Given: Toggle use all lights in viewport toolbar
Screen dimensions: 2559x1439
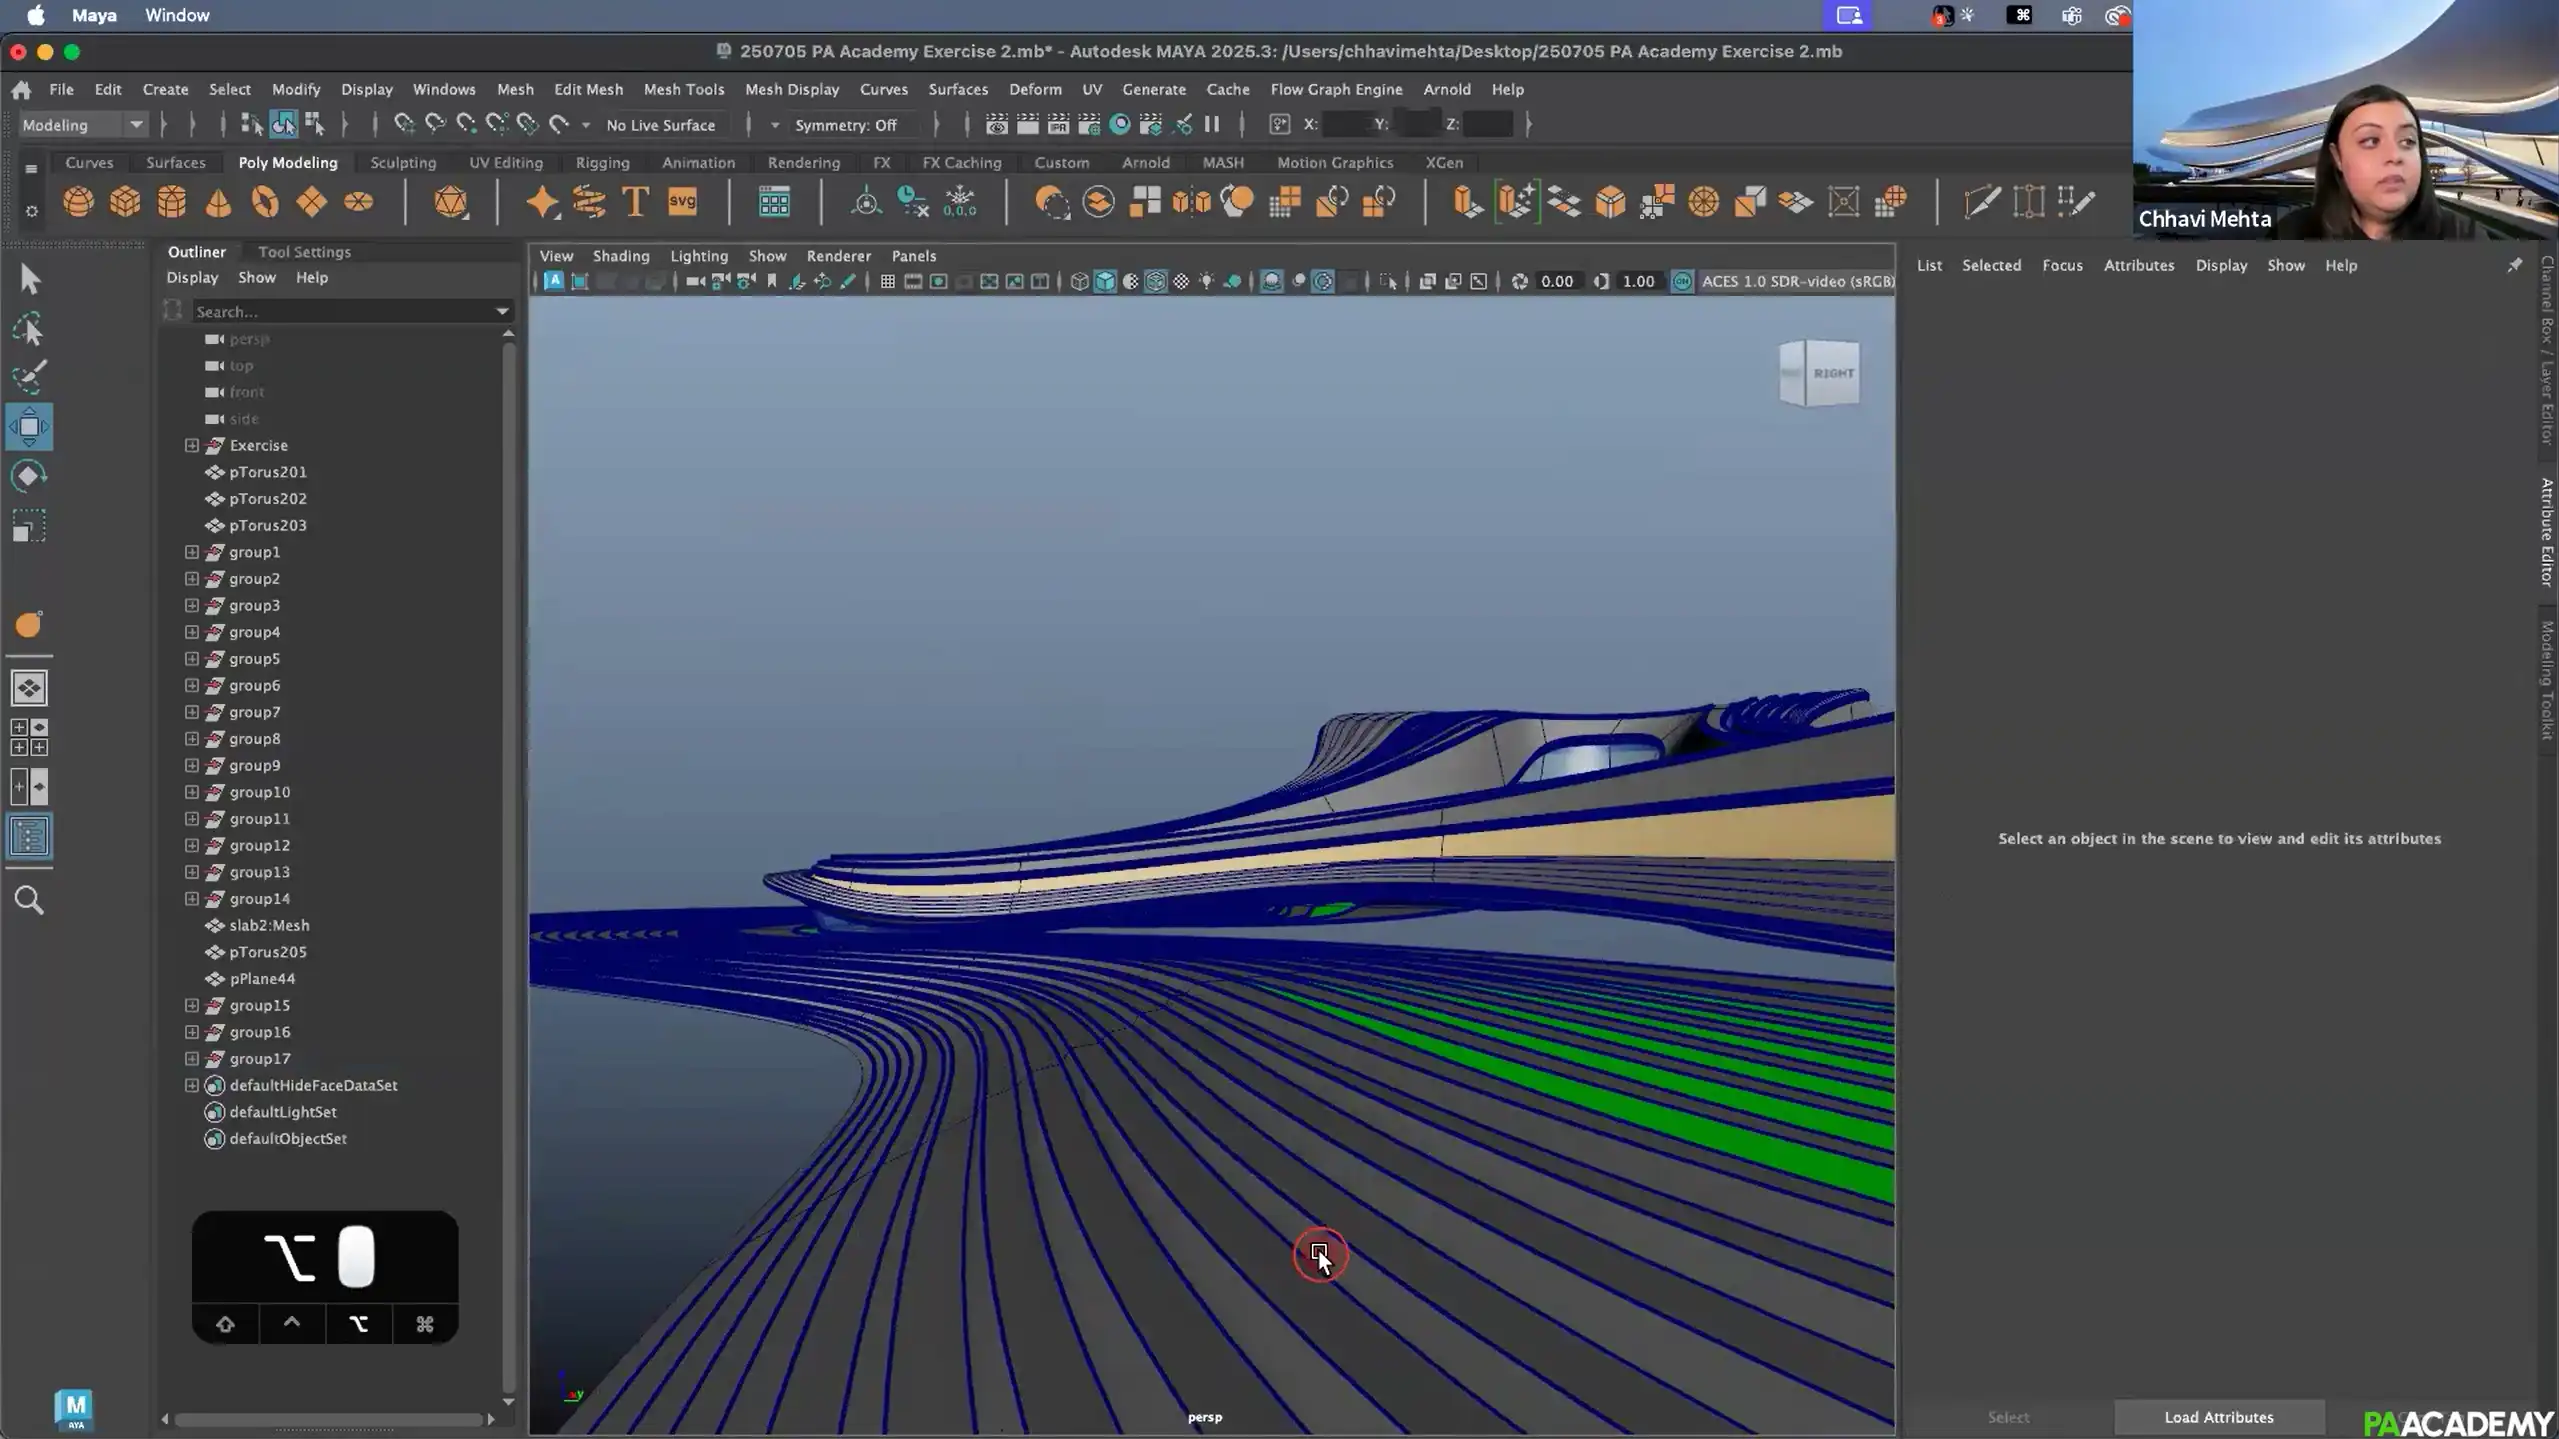Looking at the screenshot, I should (1207, 282).
